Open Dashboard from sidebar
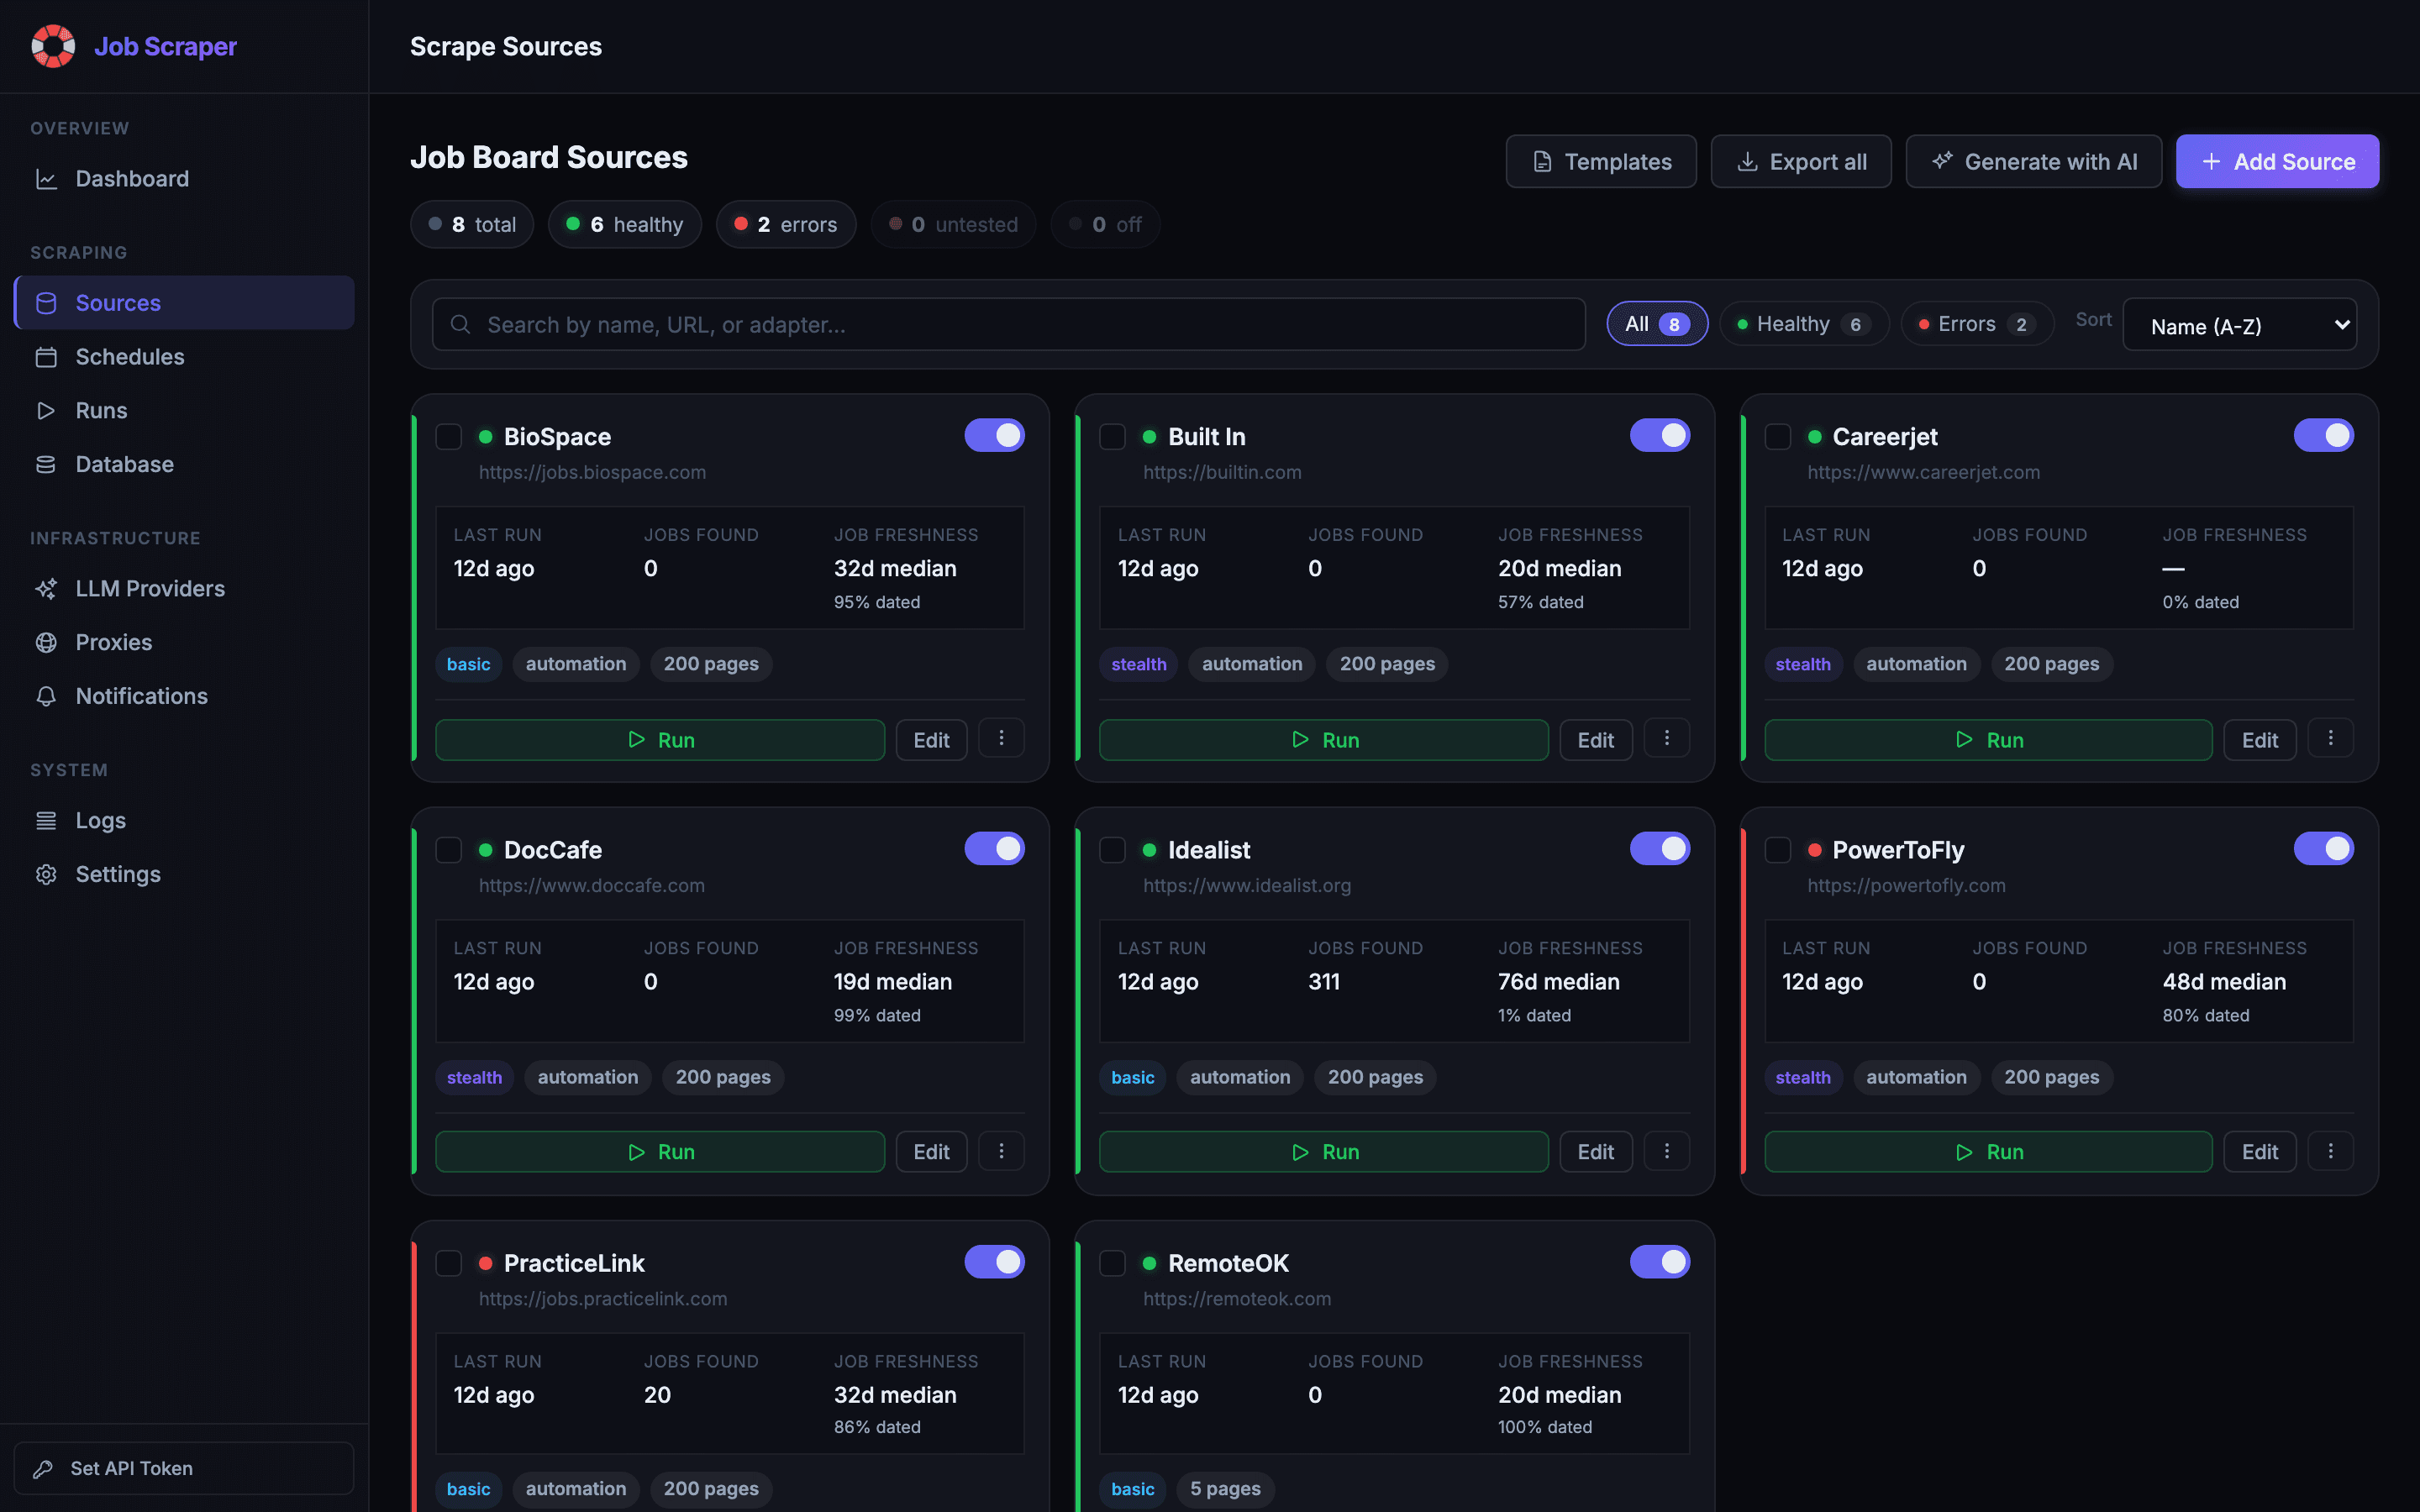The image size is (2420, 1512). (x=184, y=179)
